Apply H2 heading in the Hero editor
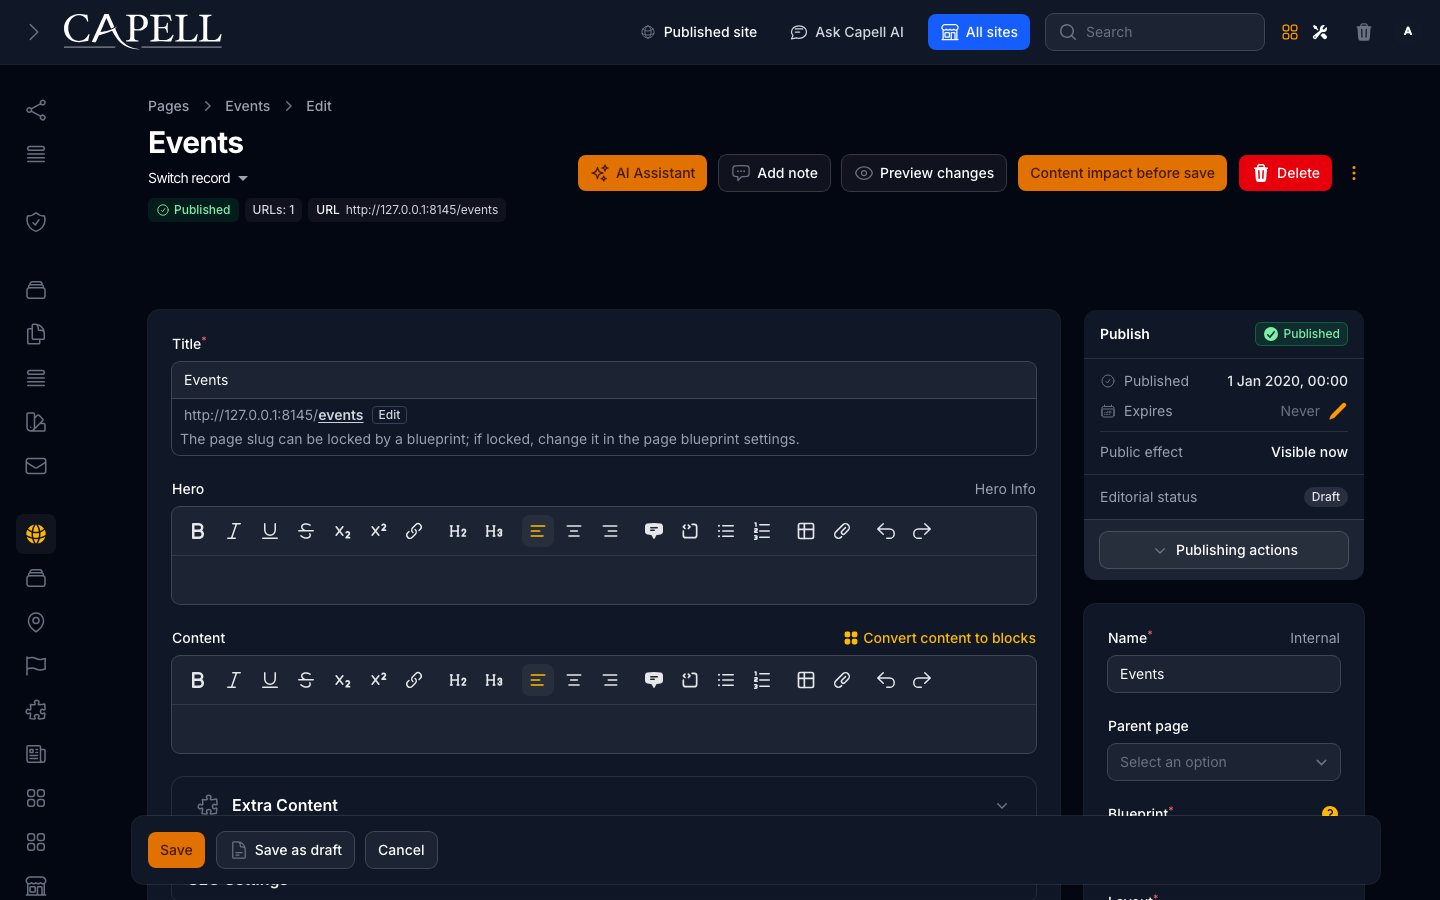 tap(458, 531)
